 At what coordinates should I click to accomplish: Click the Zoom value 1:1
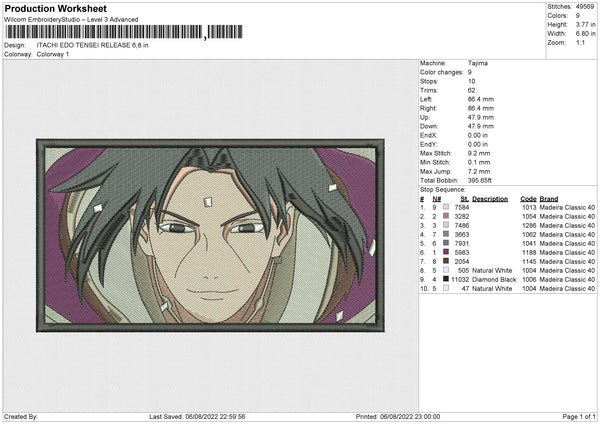580,42
